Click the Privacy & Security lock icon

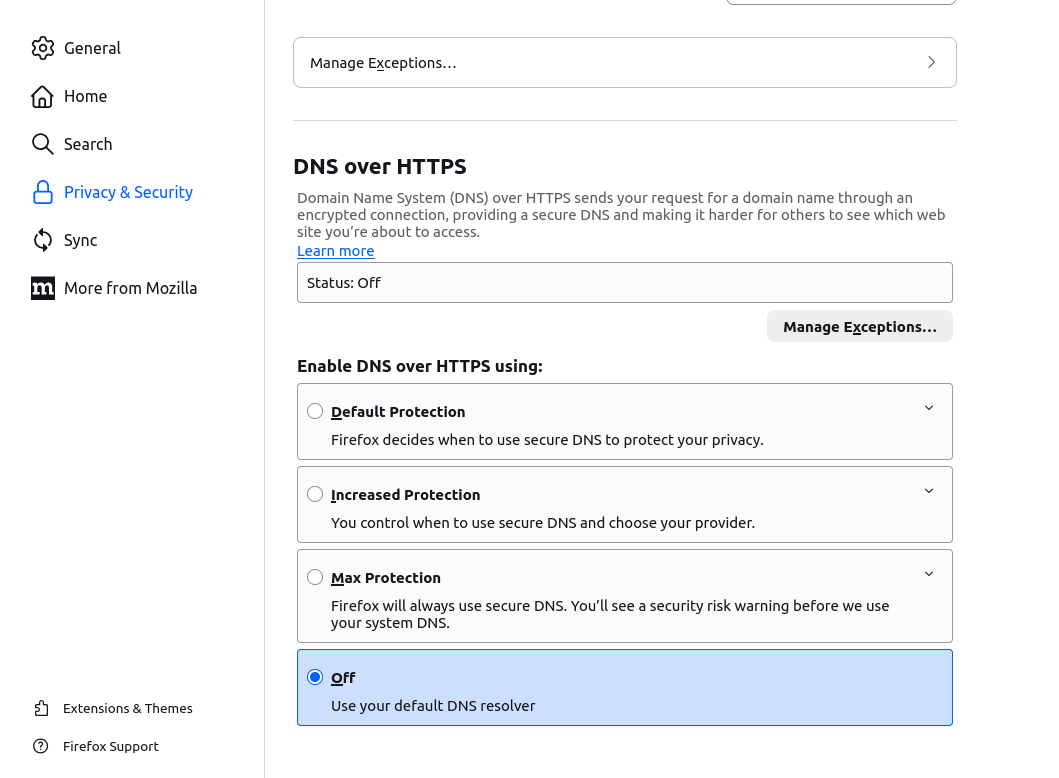(x=42, y=192)
